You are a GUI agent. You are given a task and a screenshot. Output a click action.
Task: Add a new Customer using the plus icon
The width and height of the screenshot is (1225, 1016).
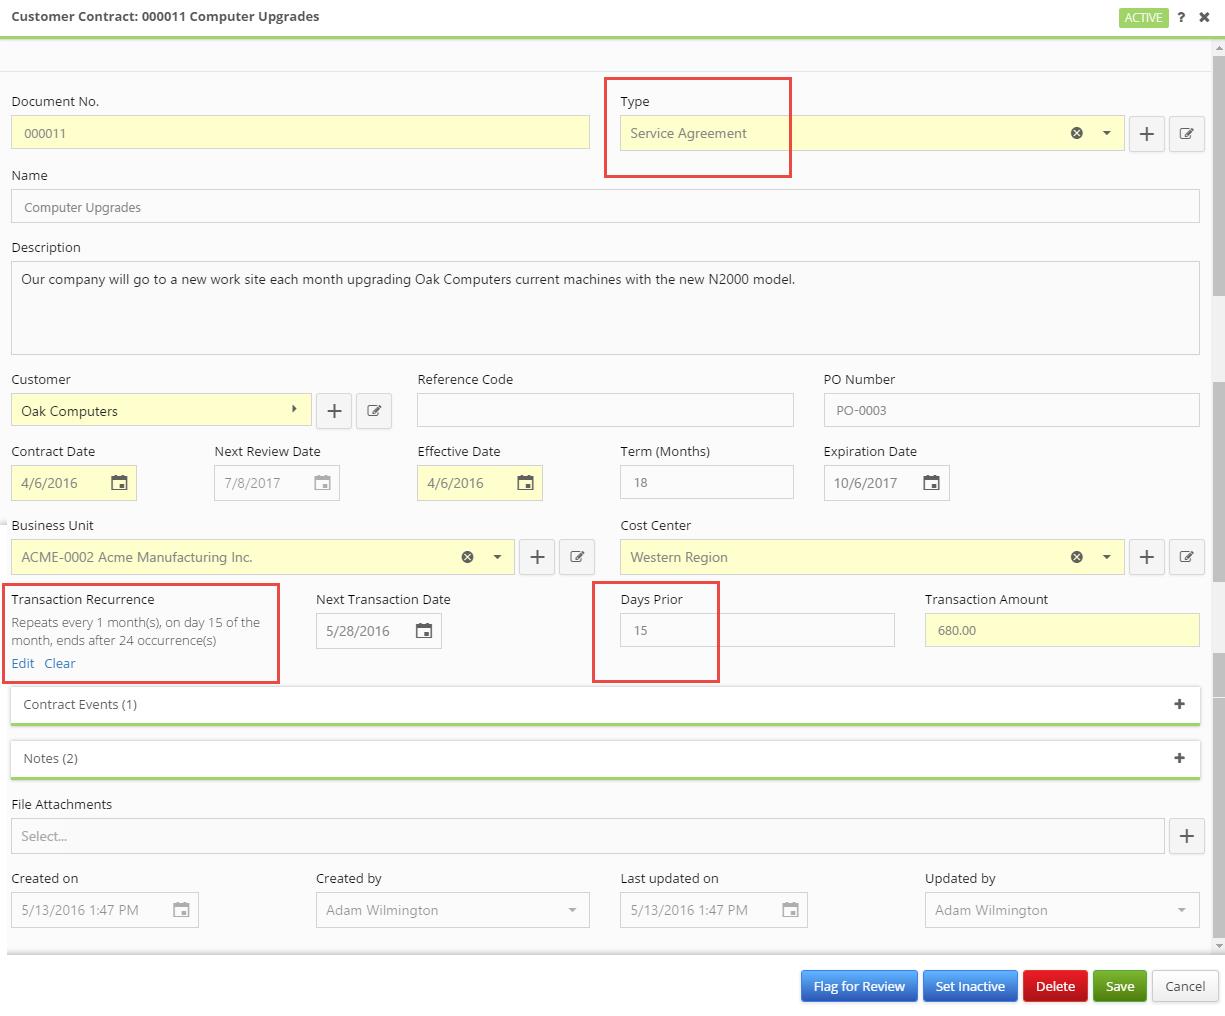tap(334, 410)
